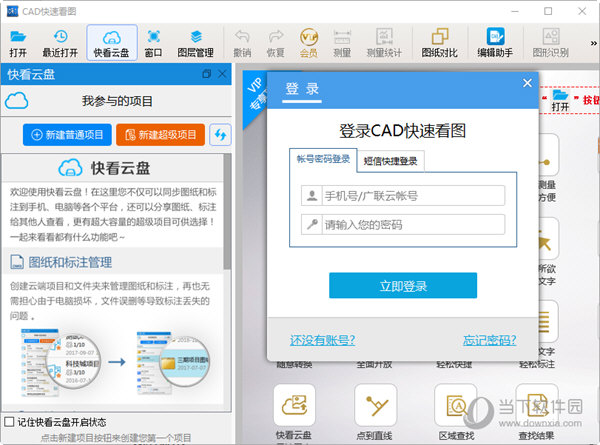Open 图层管理 layer manager

[x=196, y=43]
